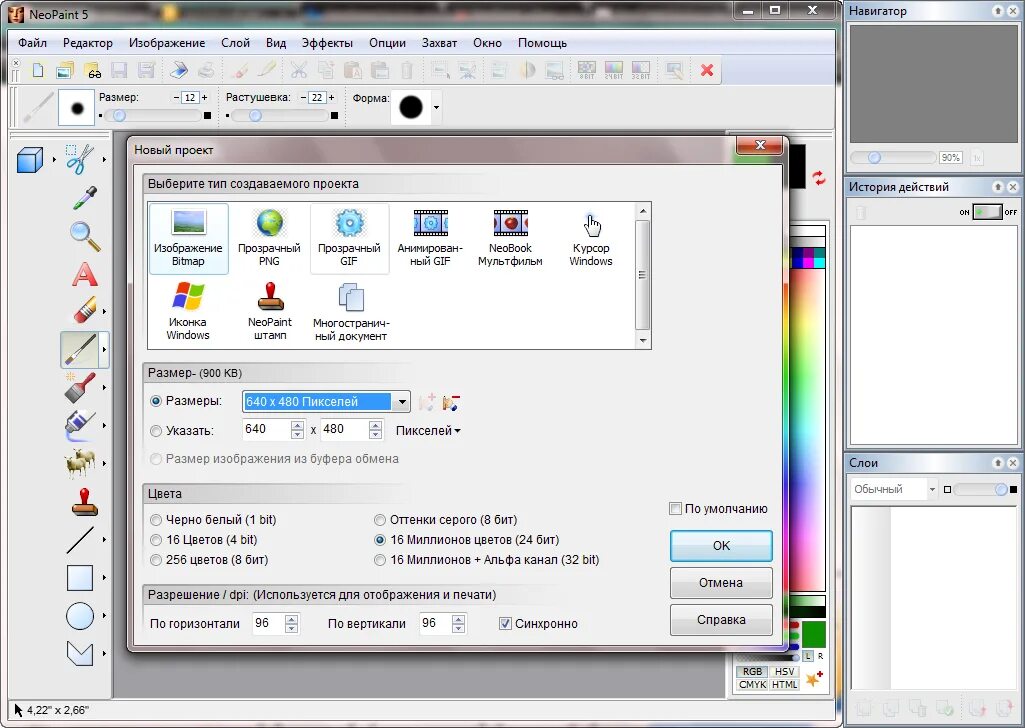Click the remove custom size icon
Image resolution: width=1025 pixels, height=728 pixels.
click(x=451, y=402)
